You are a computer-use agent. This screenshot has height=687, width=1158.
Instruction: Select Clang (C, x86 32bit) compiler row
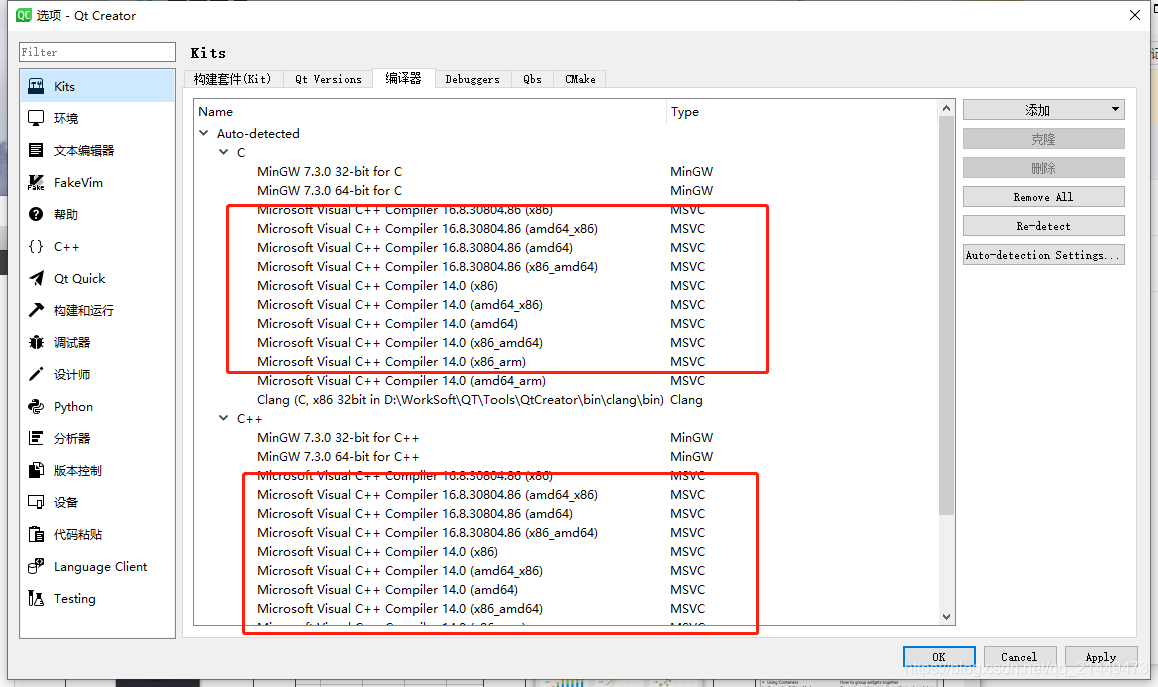pos(460,400)
